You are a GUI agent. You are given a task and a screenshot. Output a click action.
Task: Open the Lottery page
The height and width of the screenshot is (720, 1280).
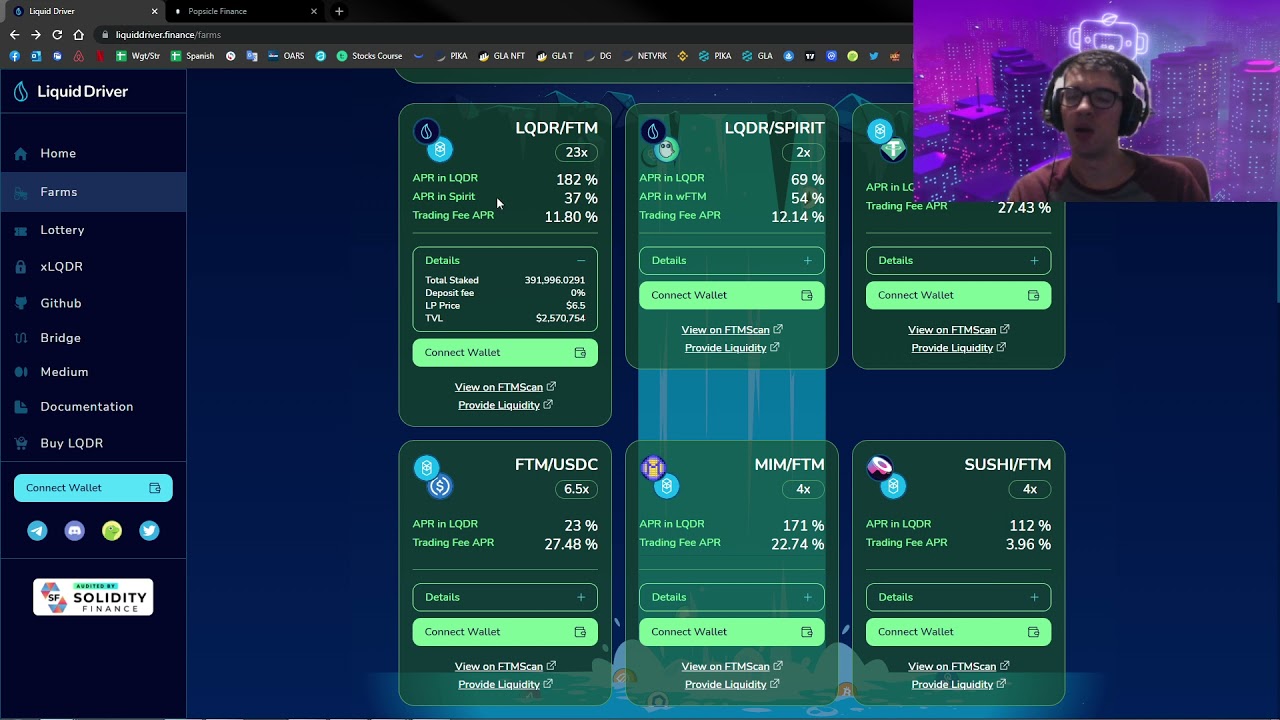(62, 230)
